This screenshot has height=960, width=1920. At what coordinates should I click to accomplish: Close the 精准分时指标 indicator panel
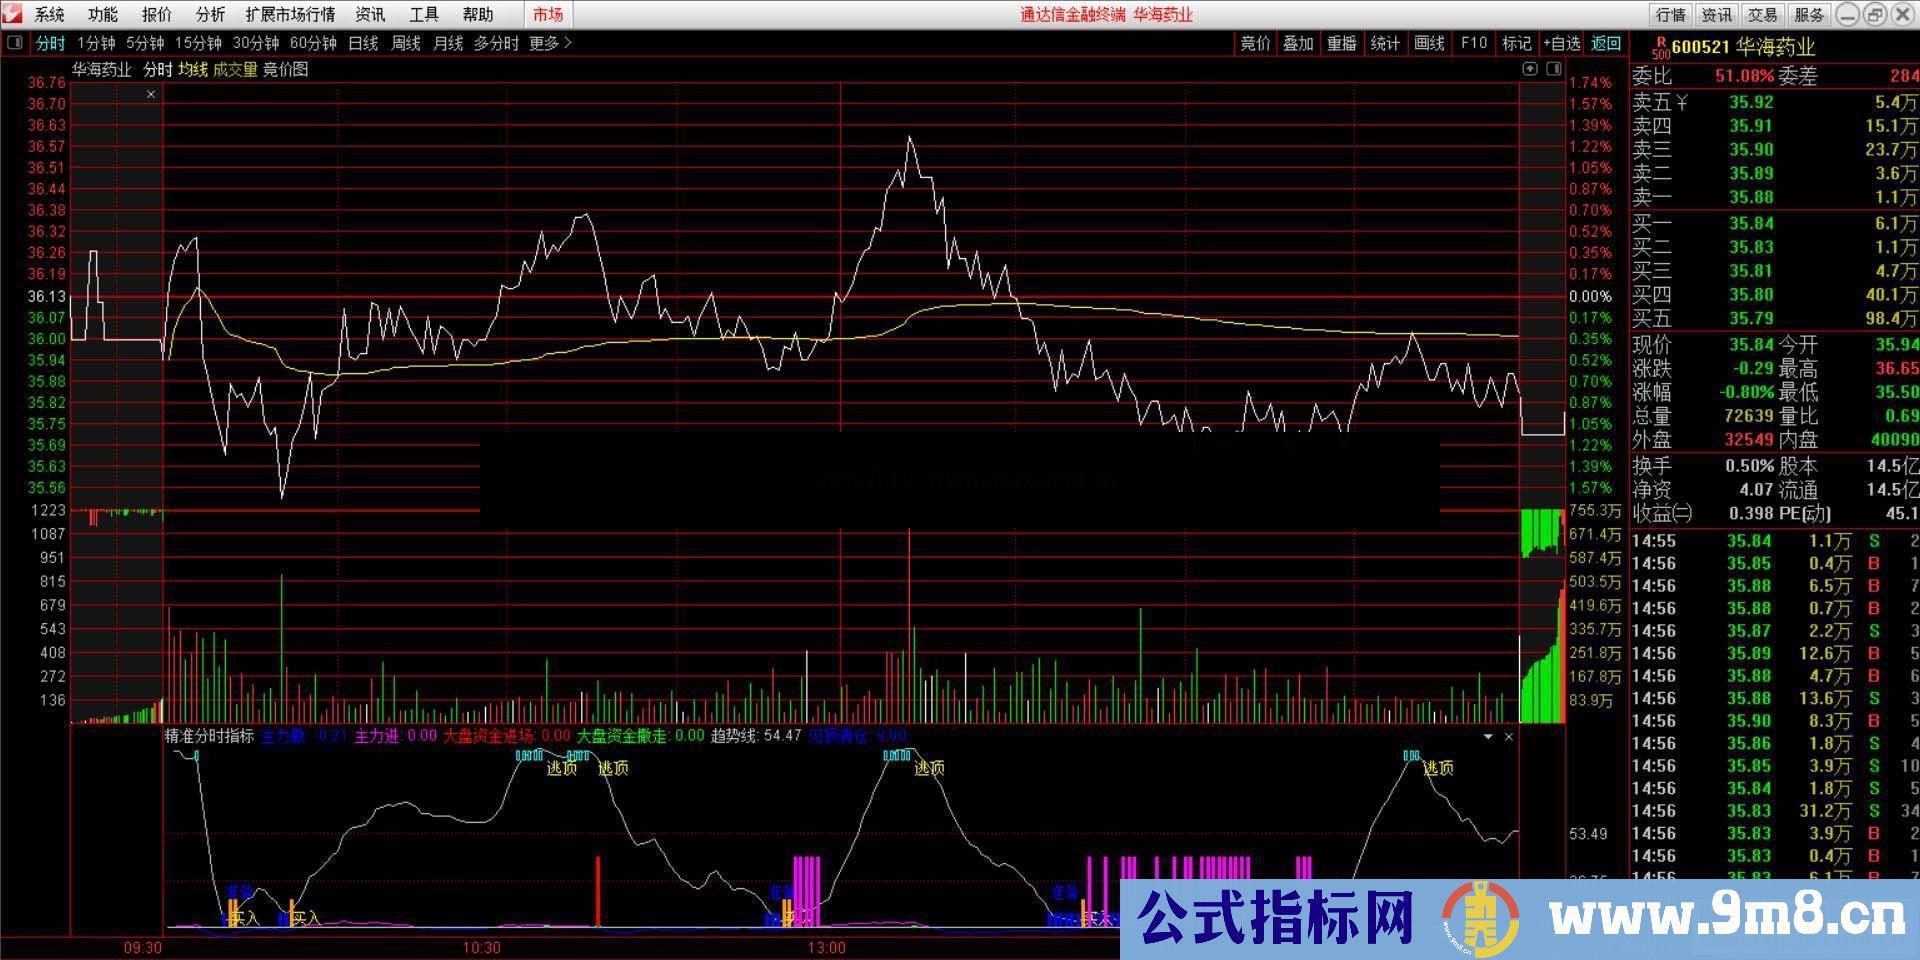[x=1509, y=736]
